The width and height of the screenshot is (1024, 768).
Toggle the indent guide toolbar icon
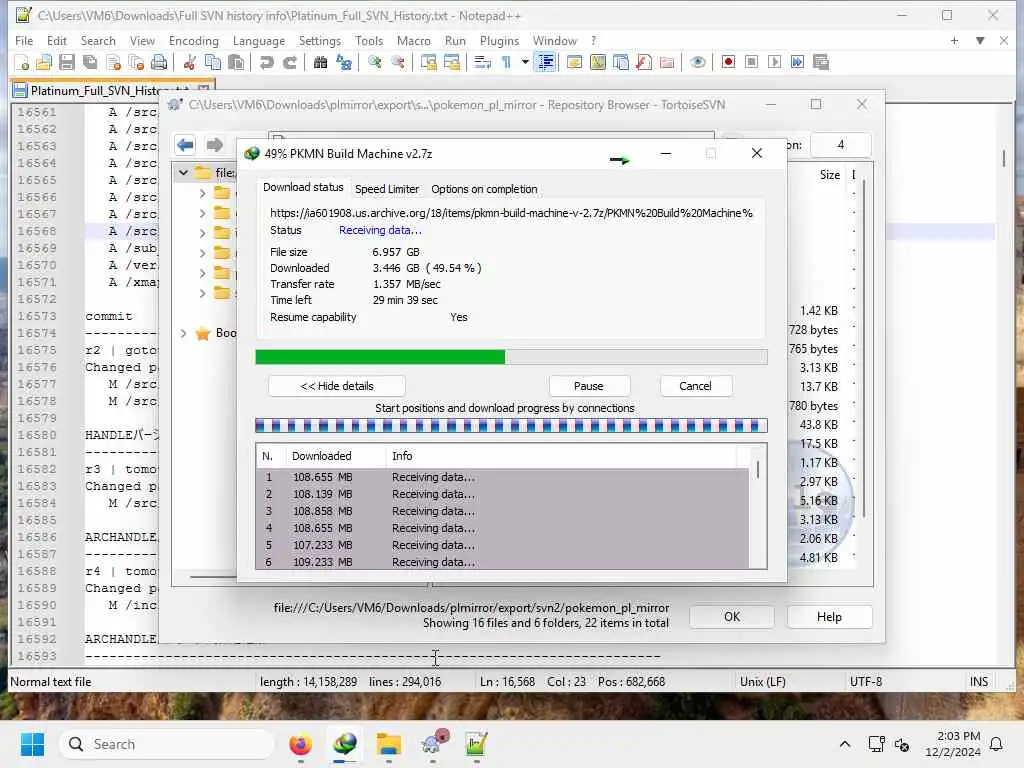(545, 63)
